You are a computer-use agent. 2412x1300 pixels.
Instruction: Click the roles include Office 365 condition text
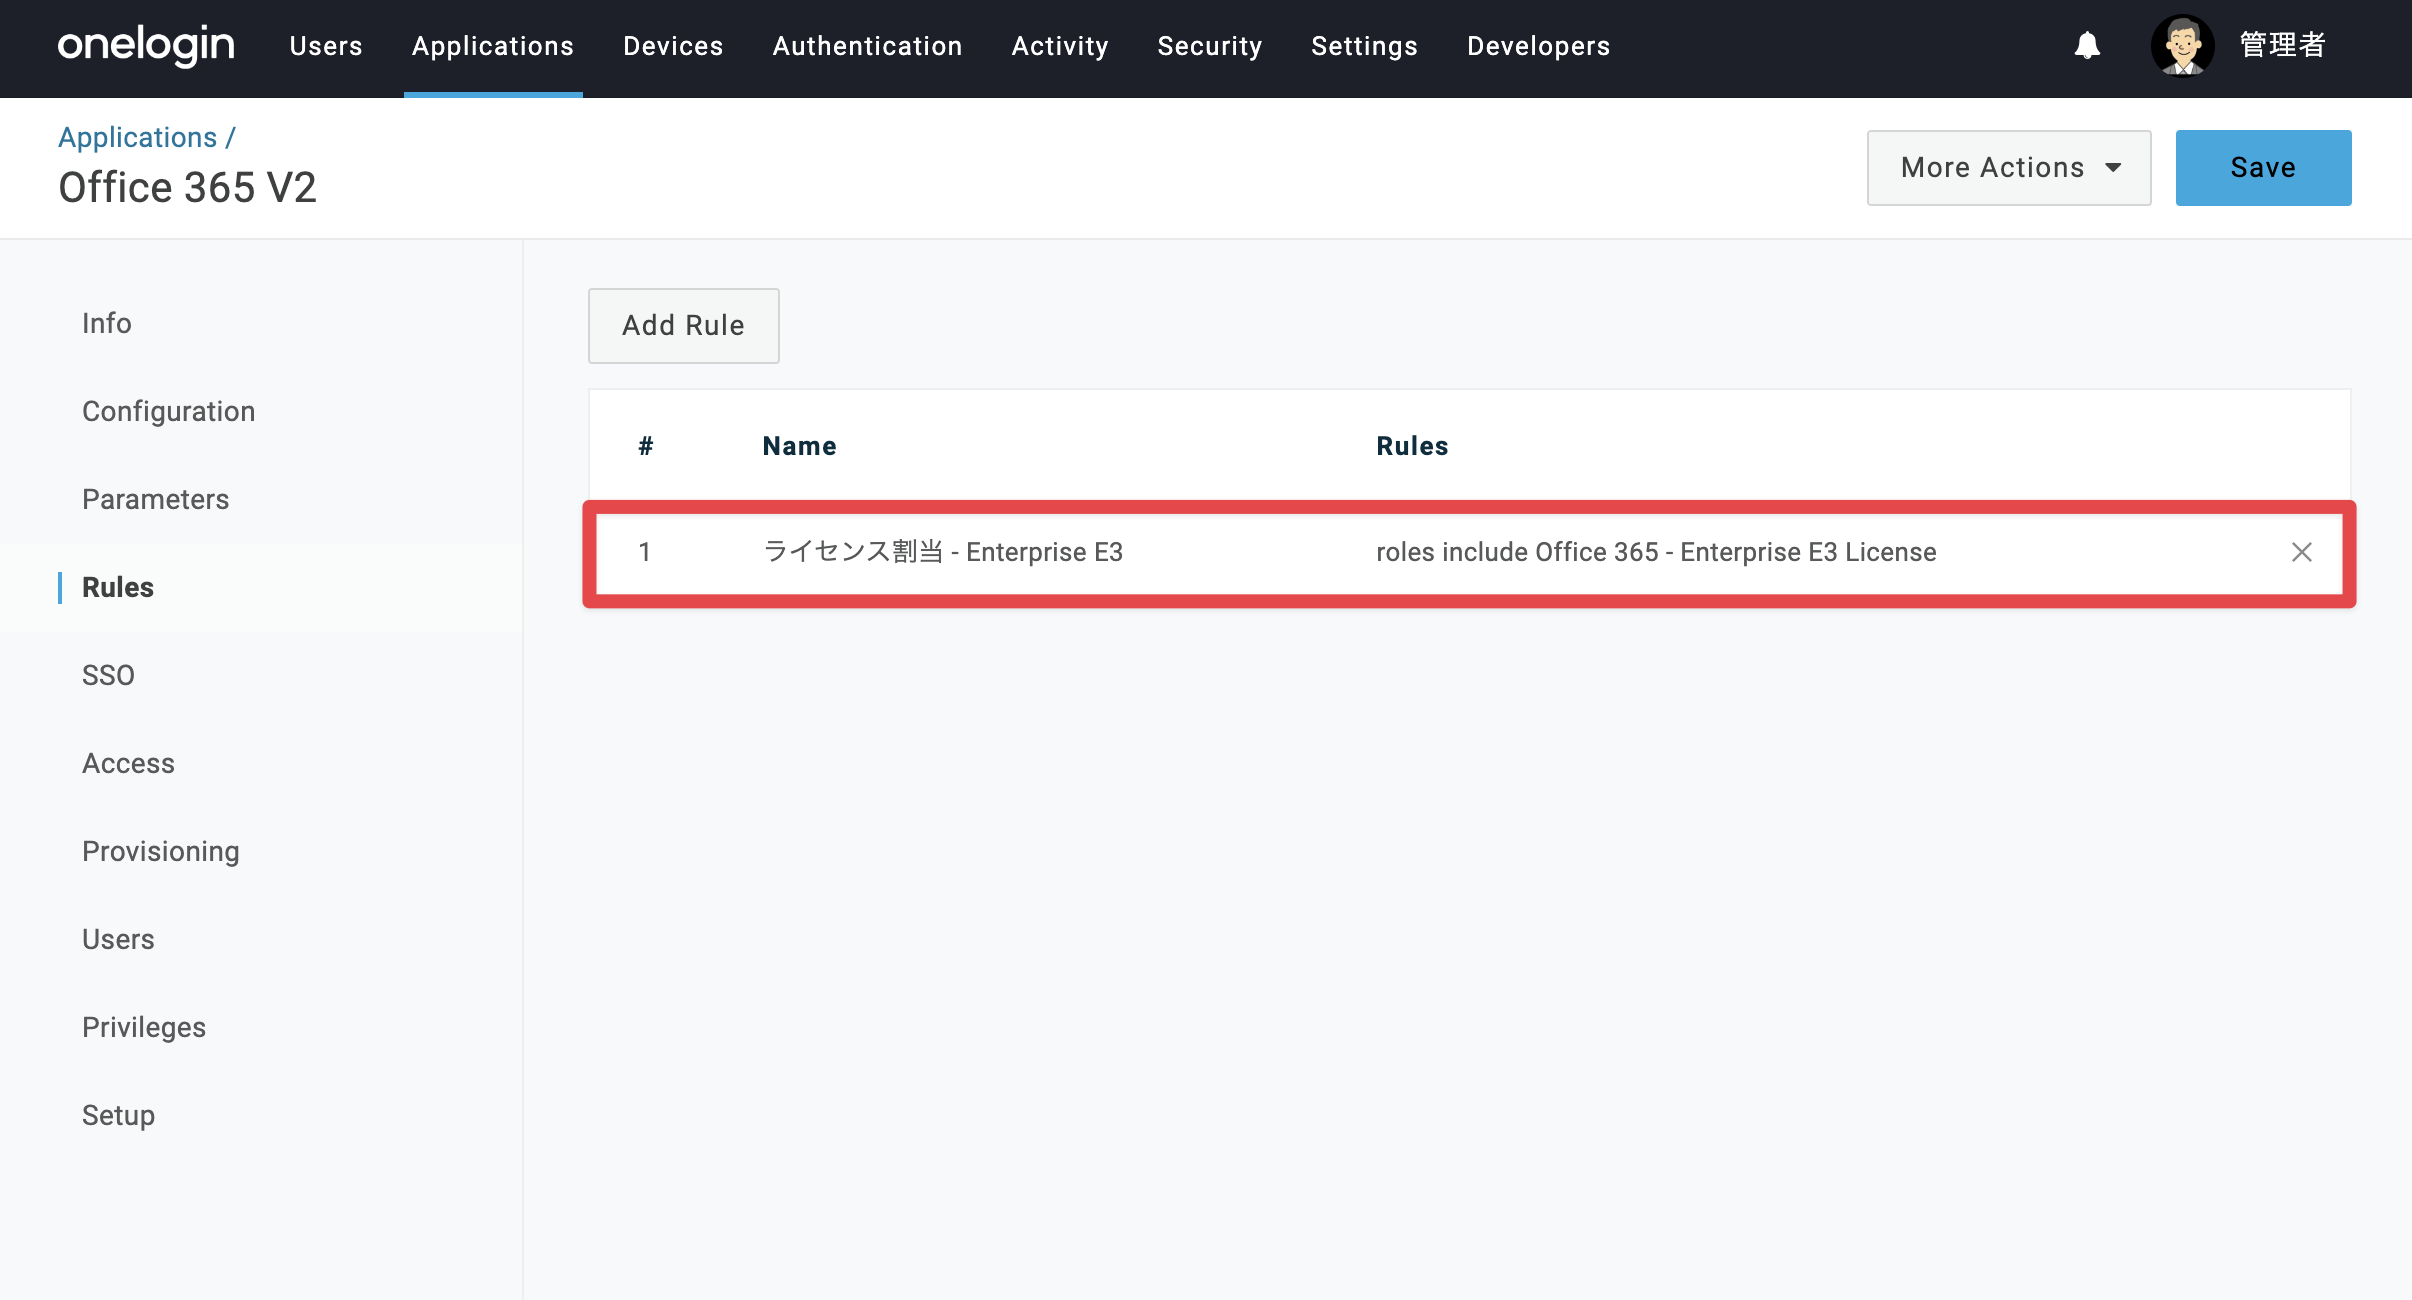(x=1656, y=552)
